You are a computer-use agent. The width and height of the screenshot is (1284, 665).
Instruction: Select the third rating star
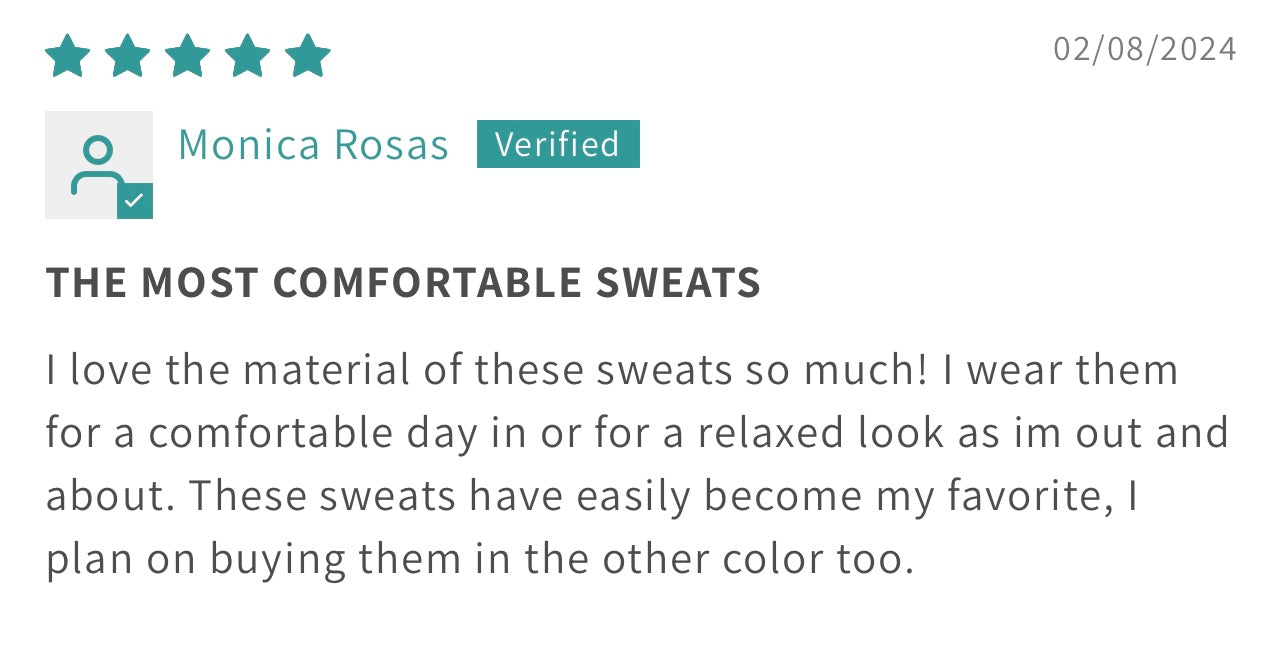188,56
